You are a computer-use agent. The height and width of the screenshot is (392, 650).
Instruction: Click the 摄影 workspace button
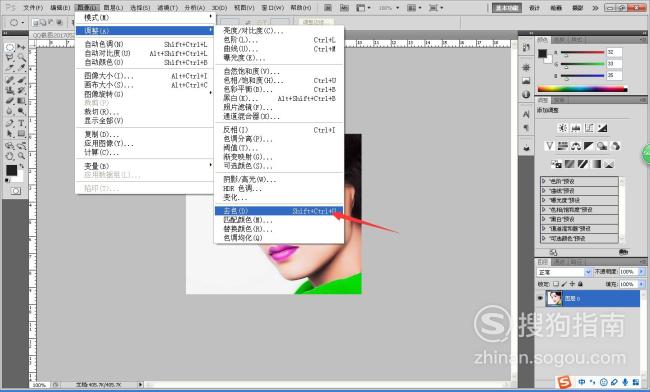point(577,8)
